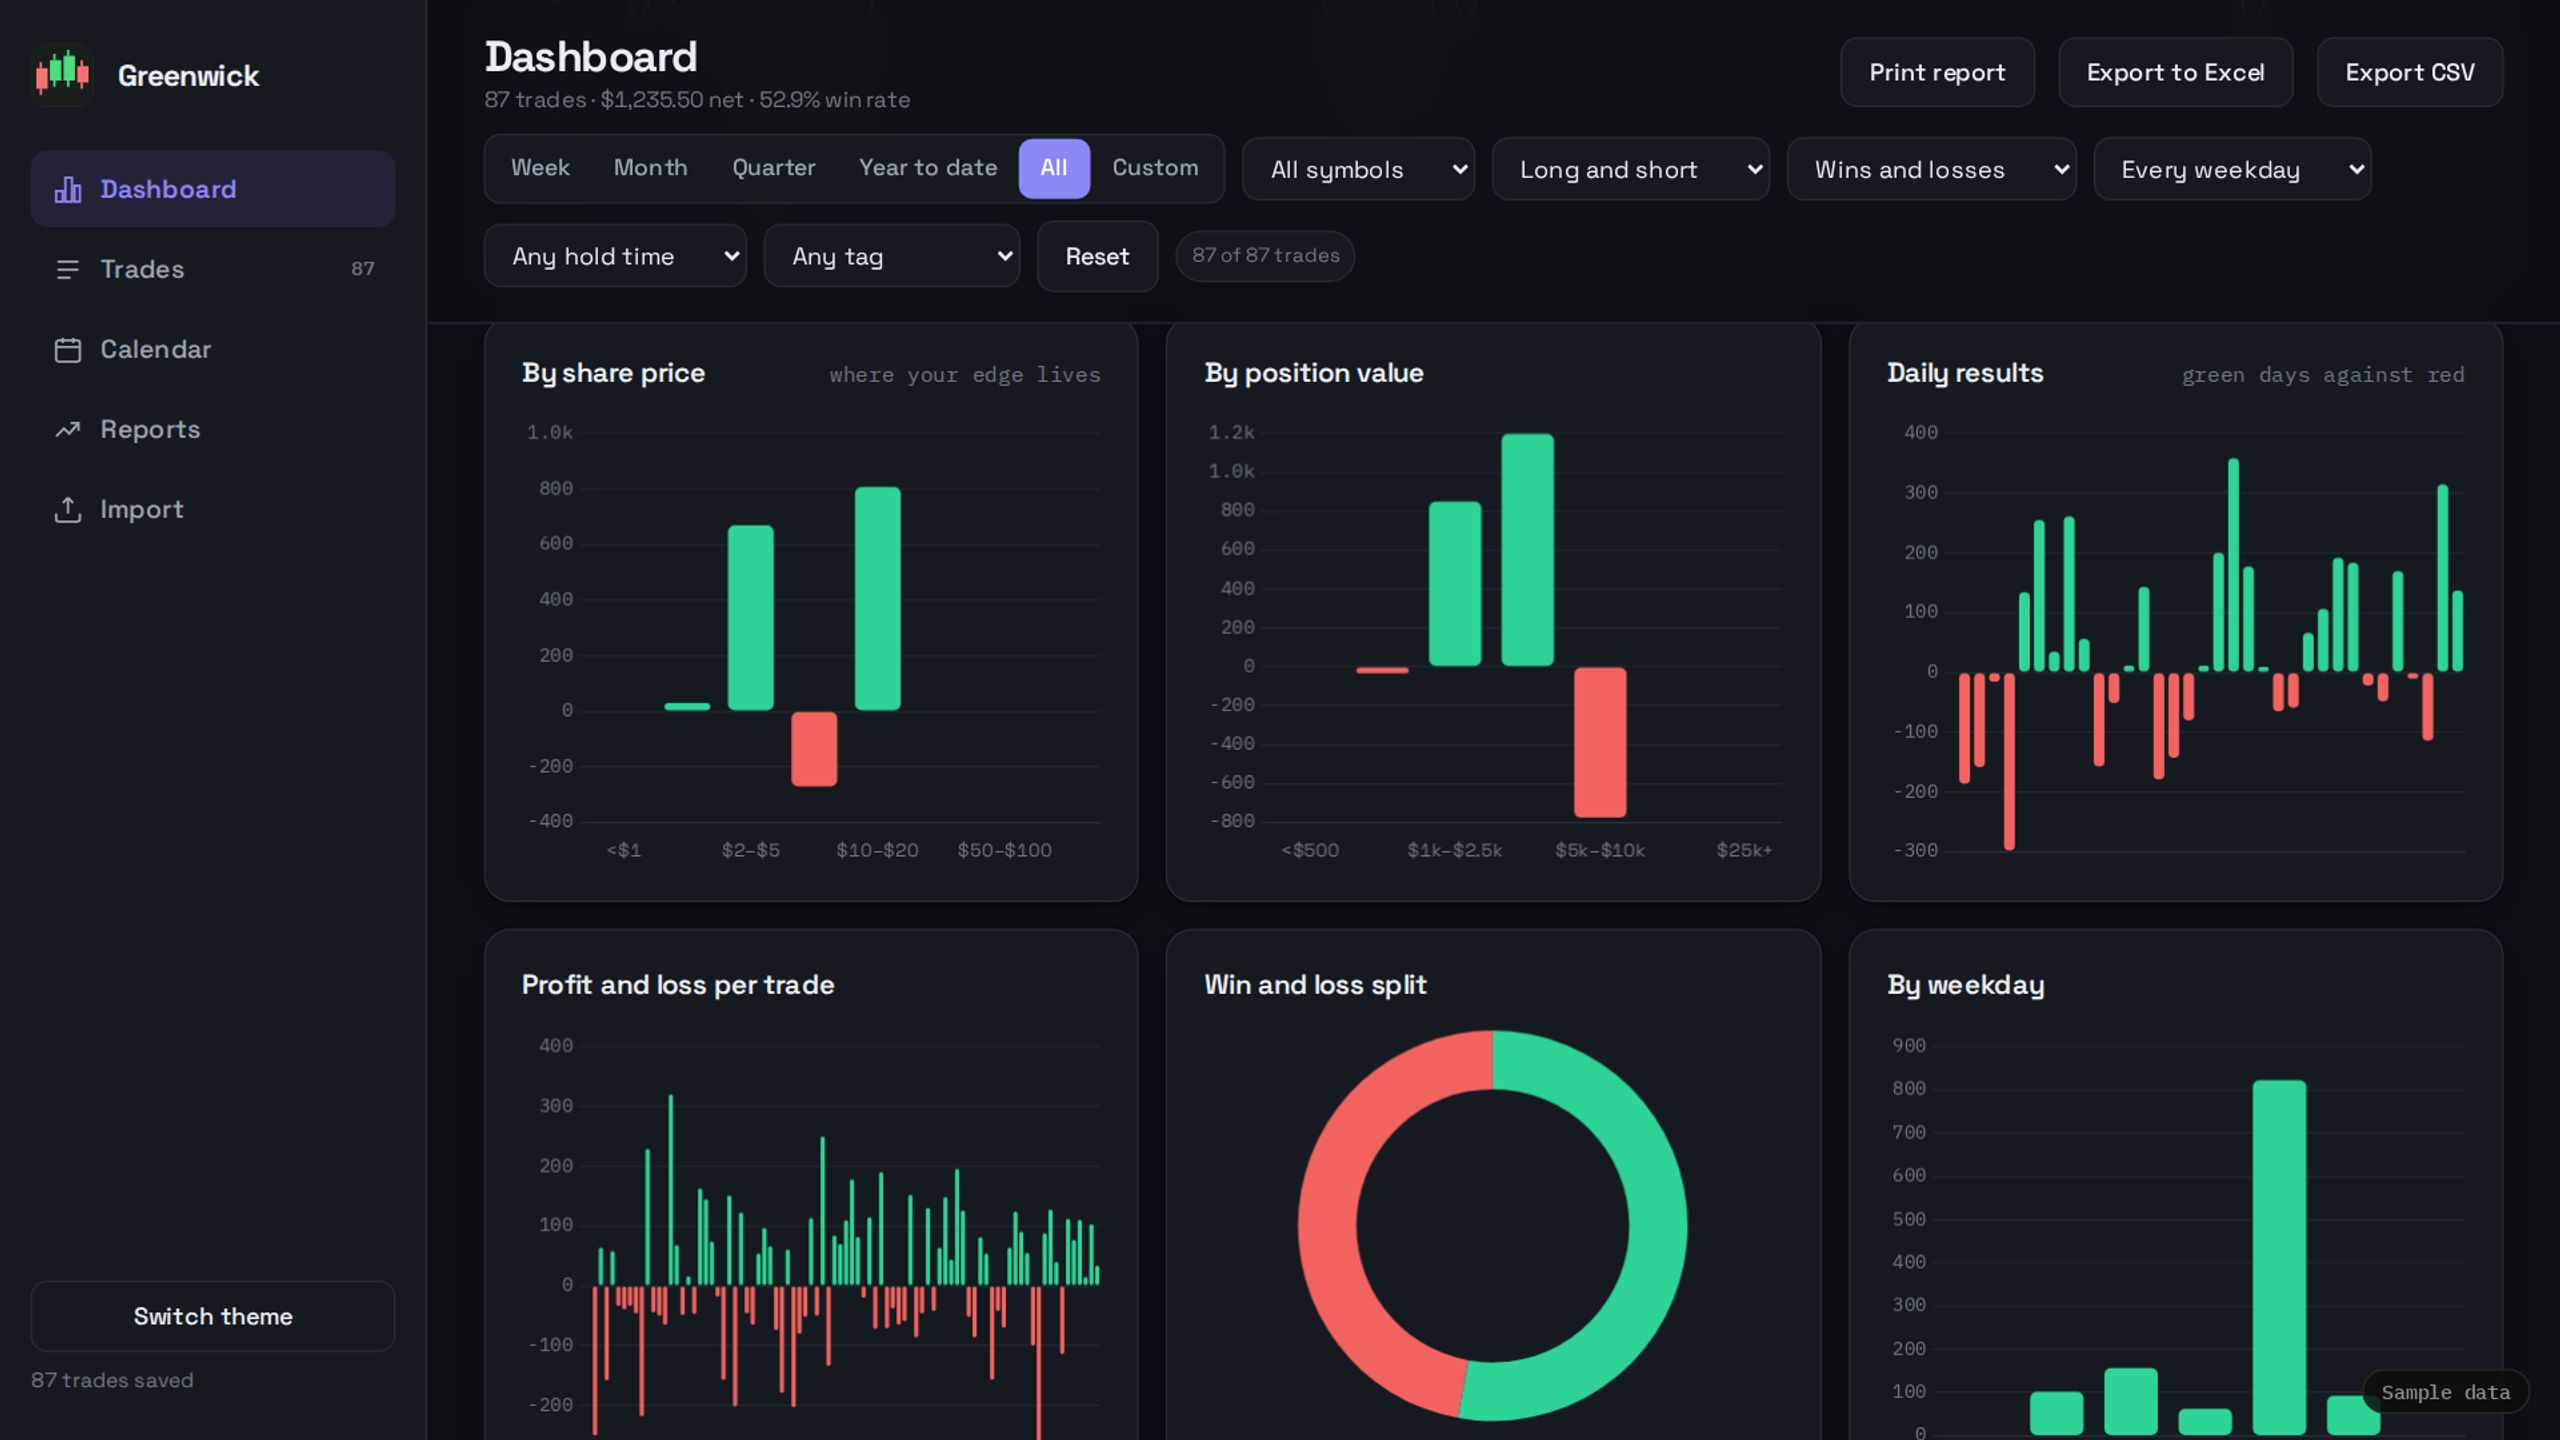
Task: Select the Week time range
Action: [540, 168]
